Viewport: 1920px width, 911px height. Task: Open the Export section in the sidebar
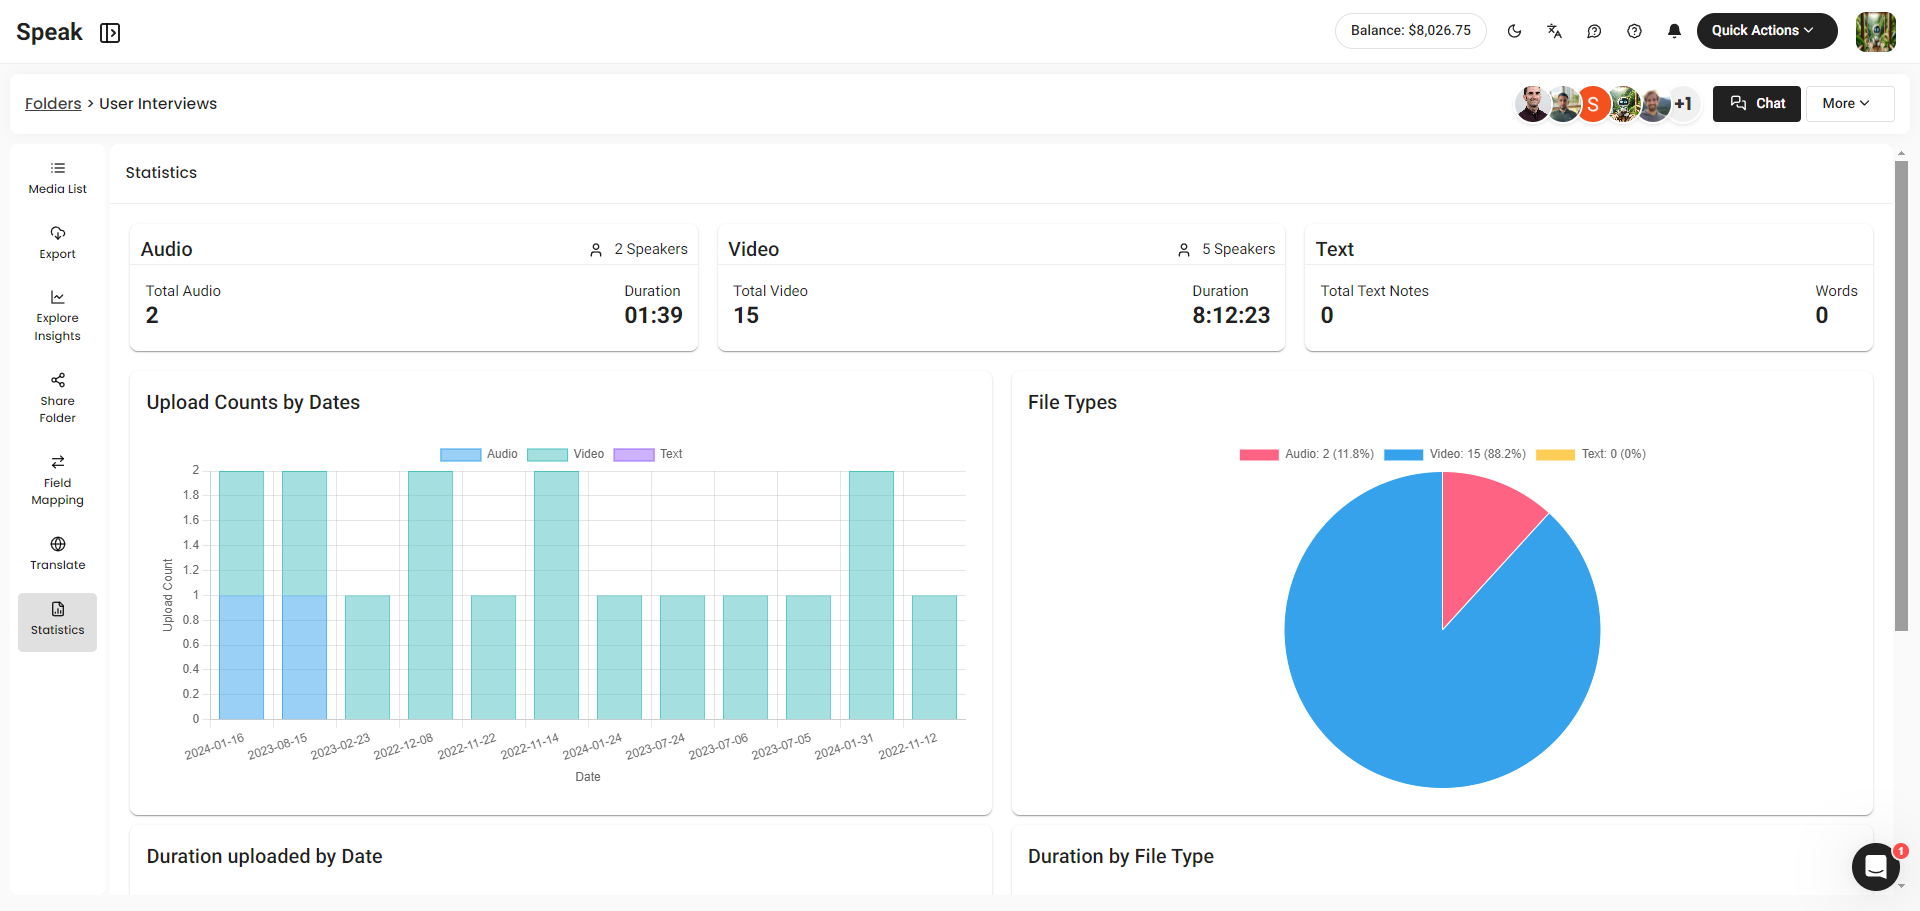click(x=57, y=242)
